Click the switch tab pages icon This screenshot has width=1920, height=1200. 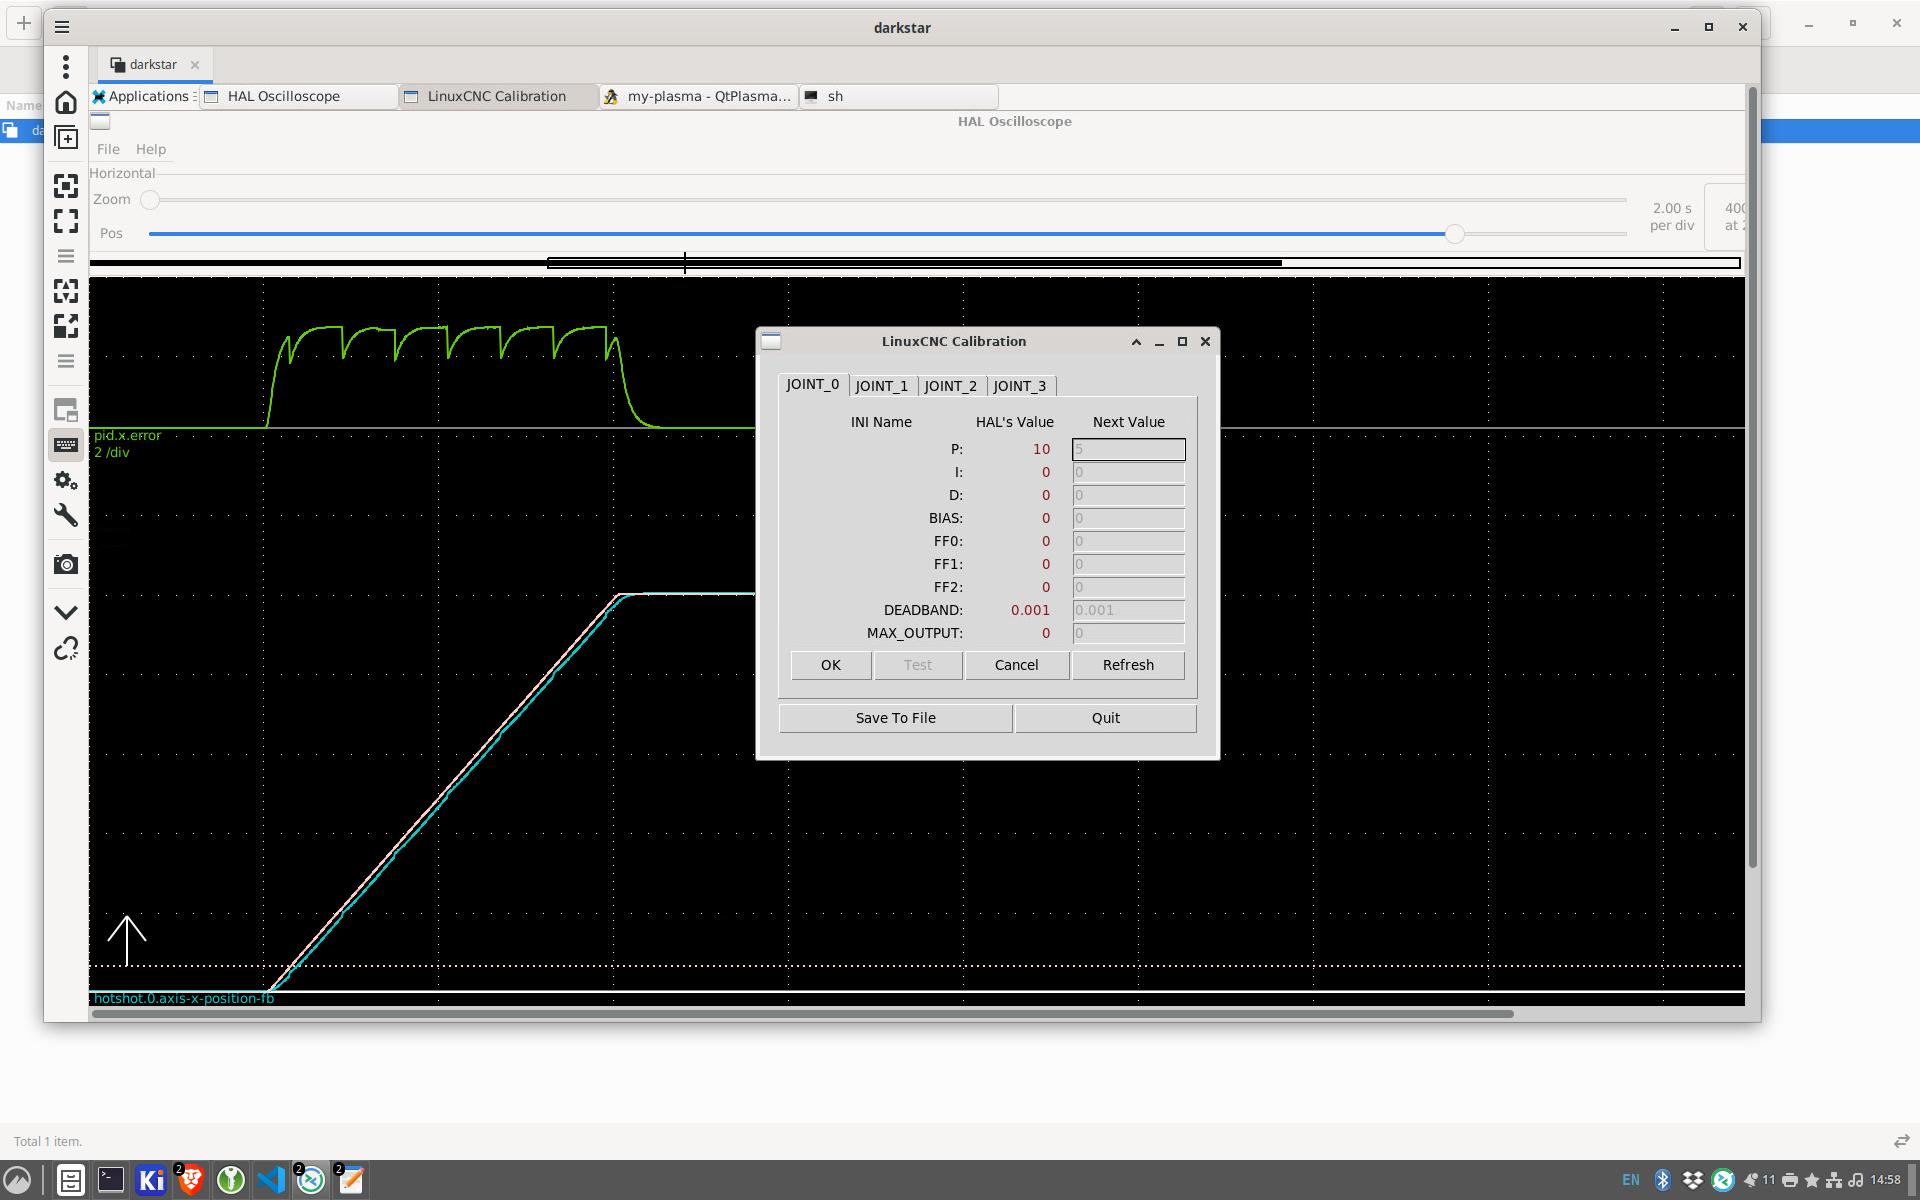66,410
